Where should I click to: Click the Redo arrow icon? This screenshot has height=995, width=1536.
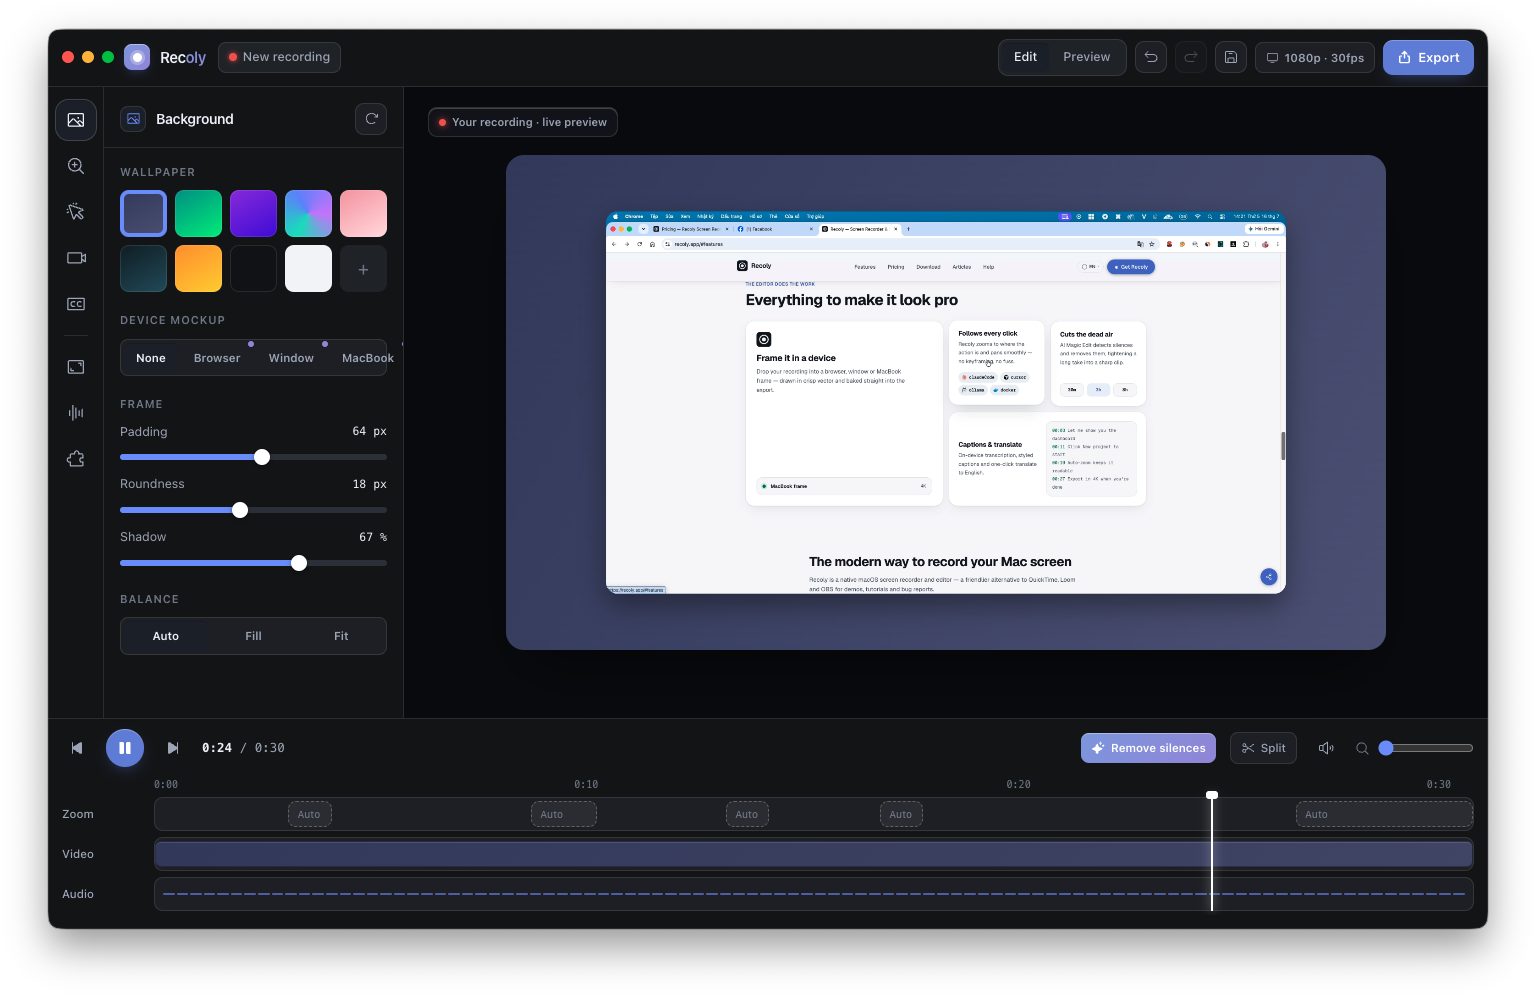click(1191, 57)
